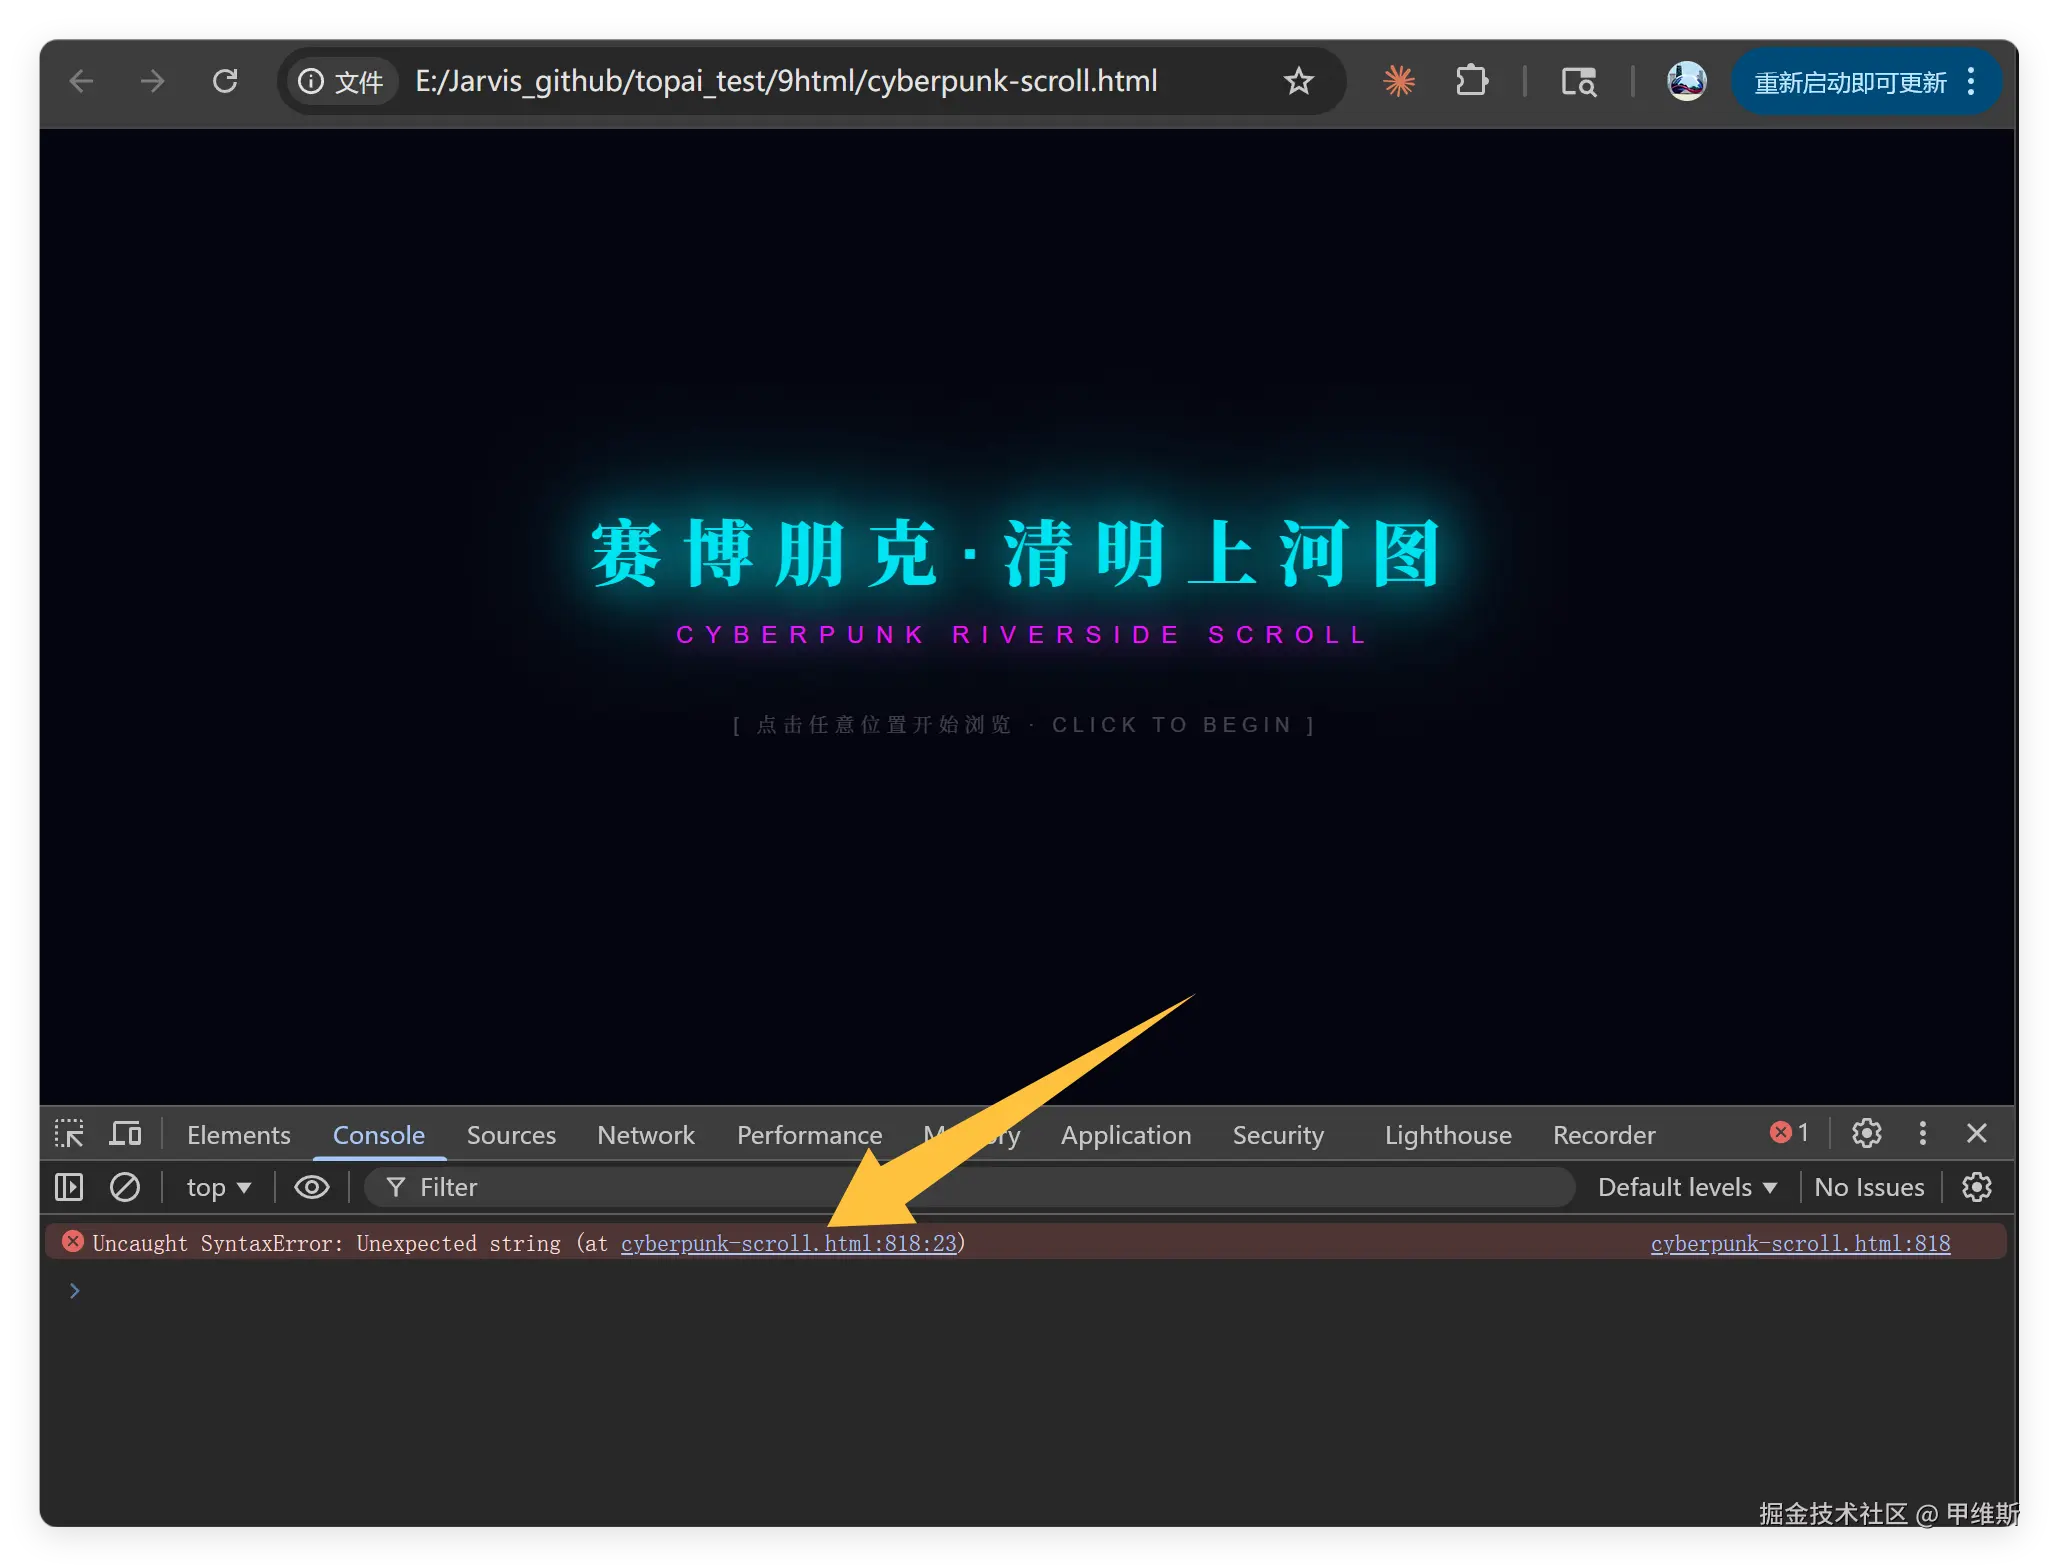Screen dimensions: 2058x1566
Task: Bookmark this page with star icon
Action: tap(1298, 81)
